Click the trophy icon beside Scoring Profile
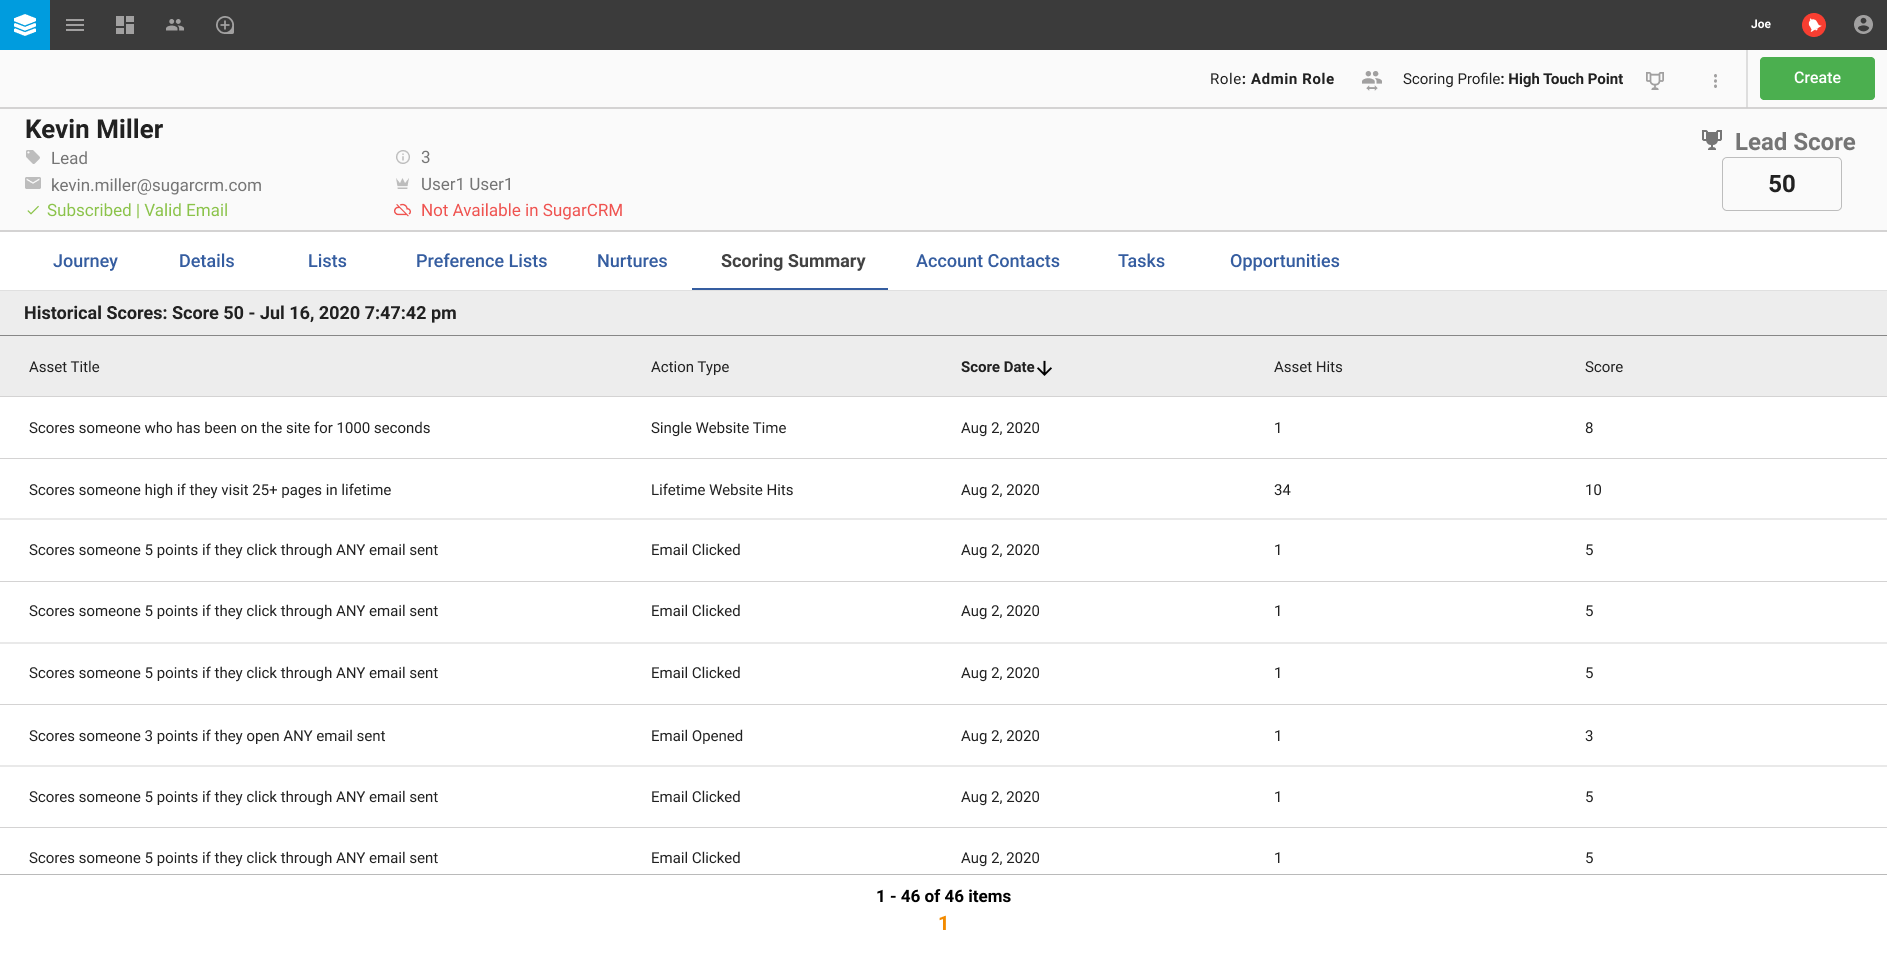The height and width of the screenshot is (954, 1887). click(x=1655, y=80)
